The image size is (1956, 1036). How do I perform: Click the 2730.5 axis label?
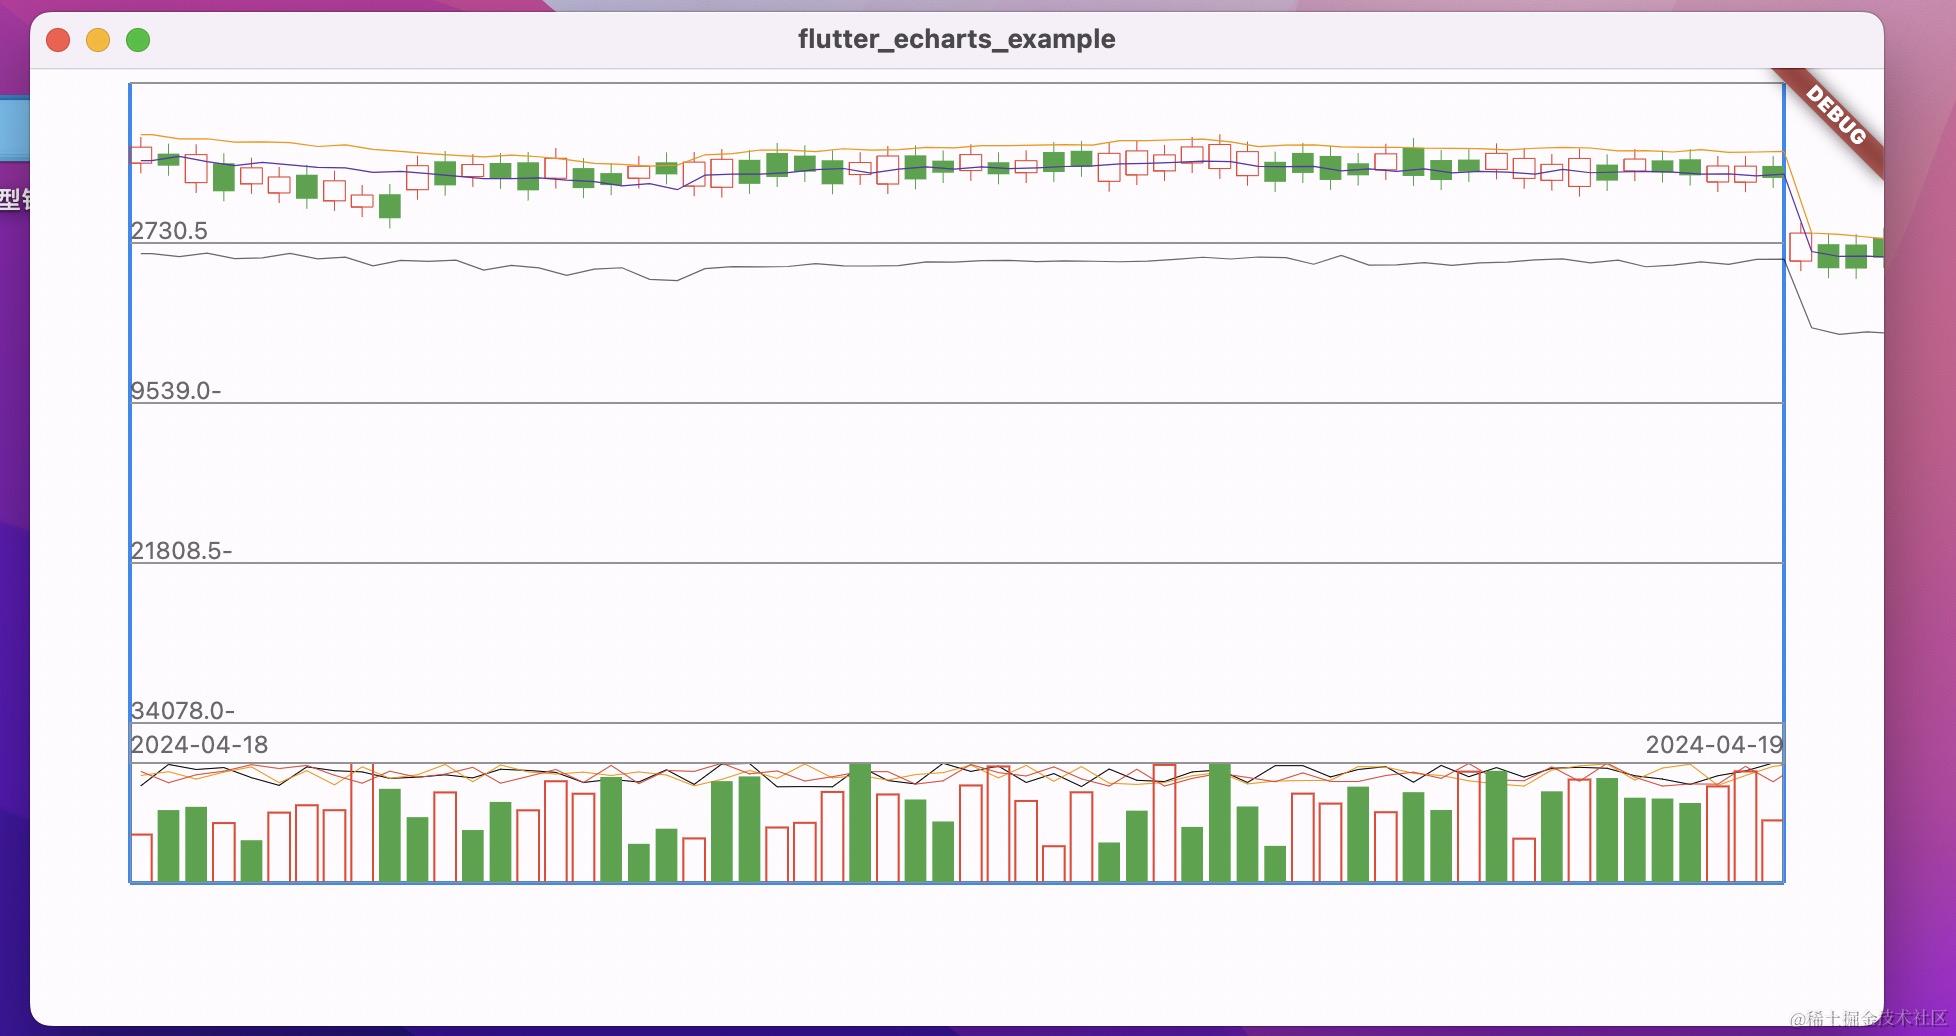pyautogui.click(x=169, y=231)
